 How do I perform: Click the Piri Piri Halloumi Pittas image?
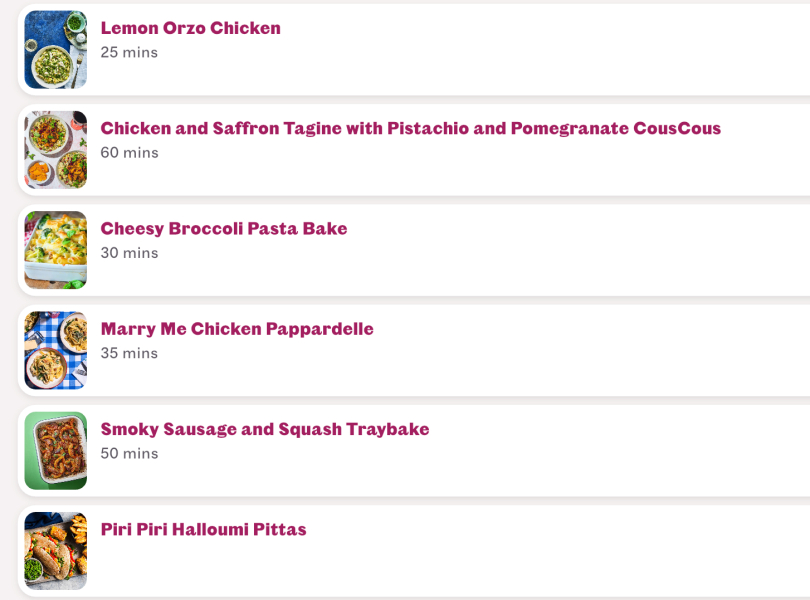pyautogui.click(x=55, y=550)
